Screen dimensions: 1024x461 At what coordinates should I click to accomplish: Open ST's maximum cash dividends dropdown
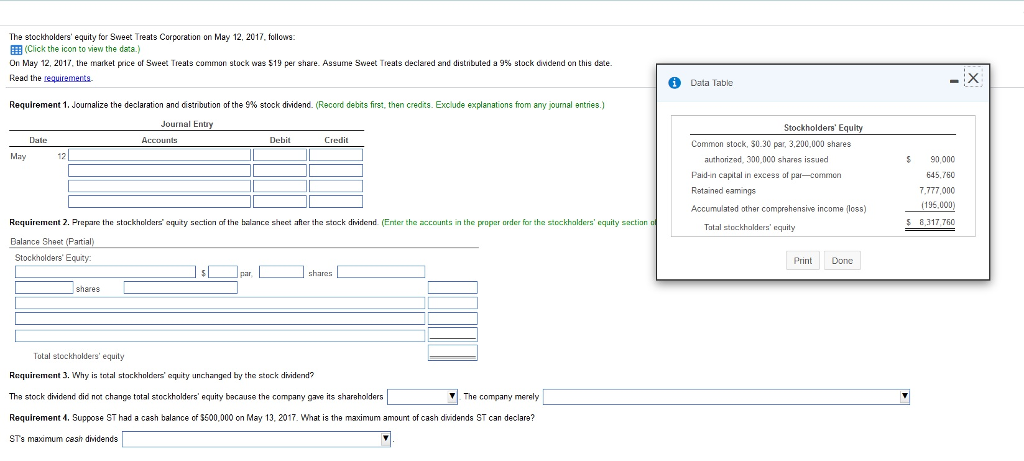(257, 439)
